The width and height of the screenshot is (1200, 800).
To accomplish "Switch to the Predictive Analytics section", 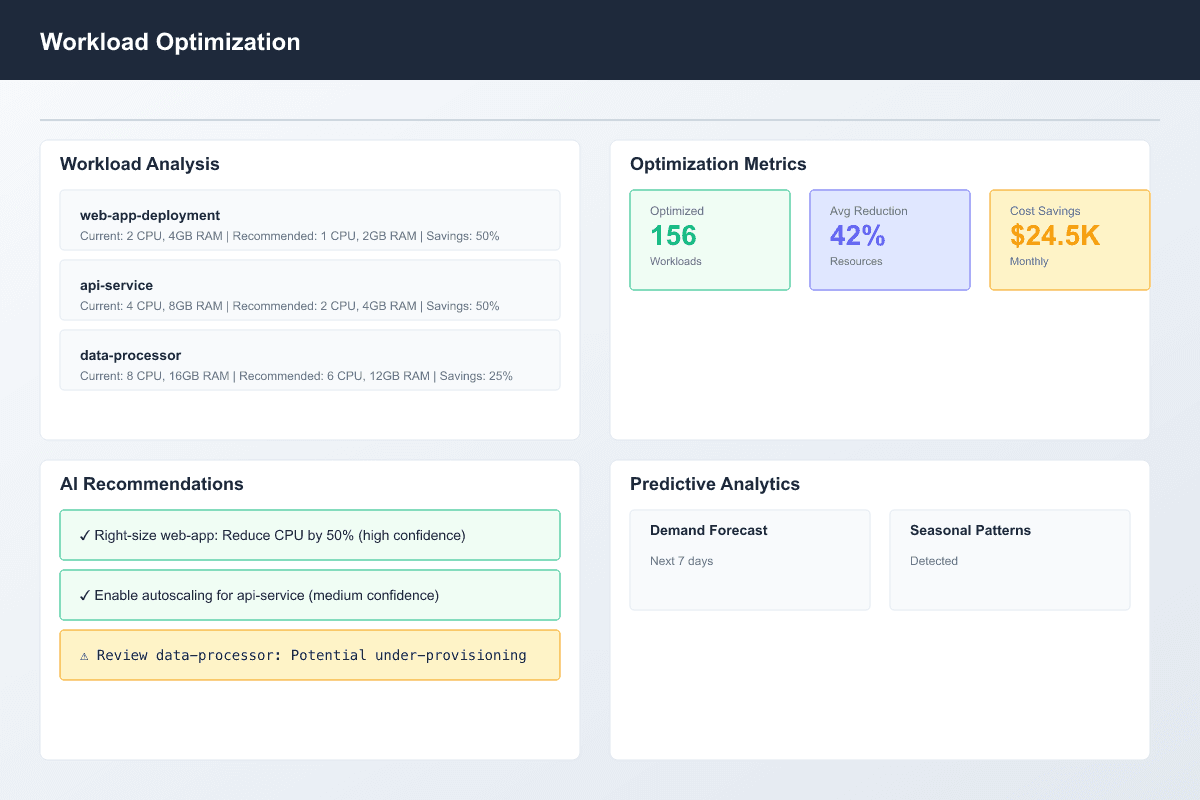I will coord(714,484).
